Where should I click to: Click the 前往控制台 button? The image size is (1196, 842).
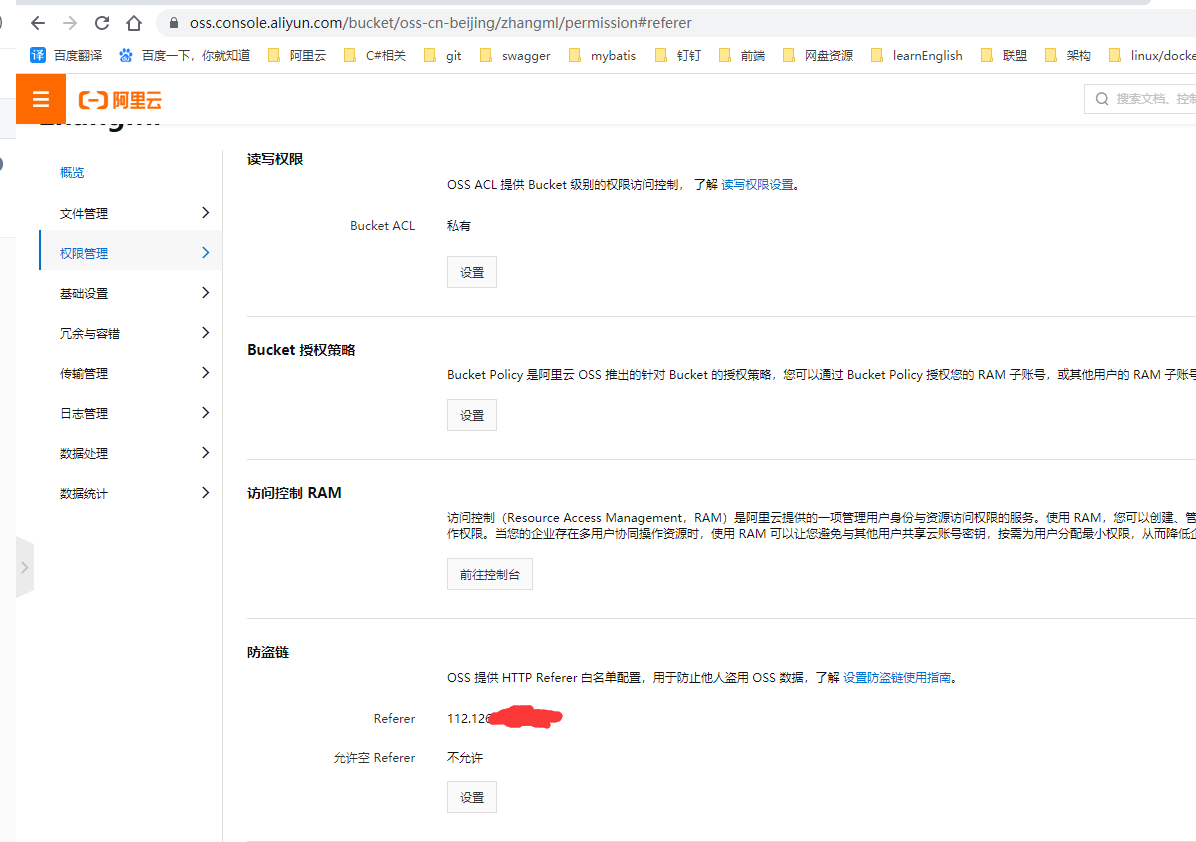[x=489, y=573]
